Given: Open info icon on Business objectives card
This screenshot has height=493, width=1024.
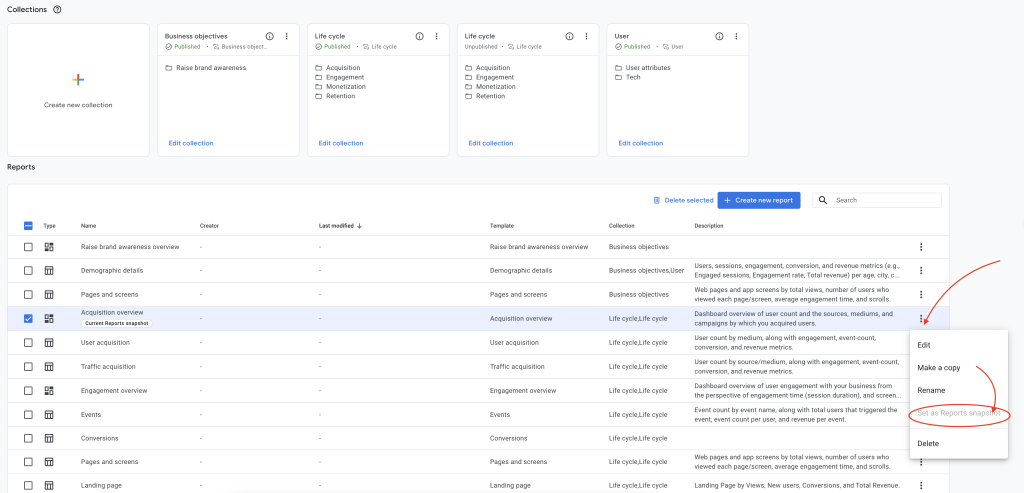Looking at the screenshot, I should pyautogui.click(x=269, y=36).
